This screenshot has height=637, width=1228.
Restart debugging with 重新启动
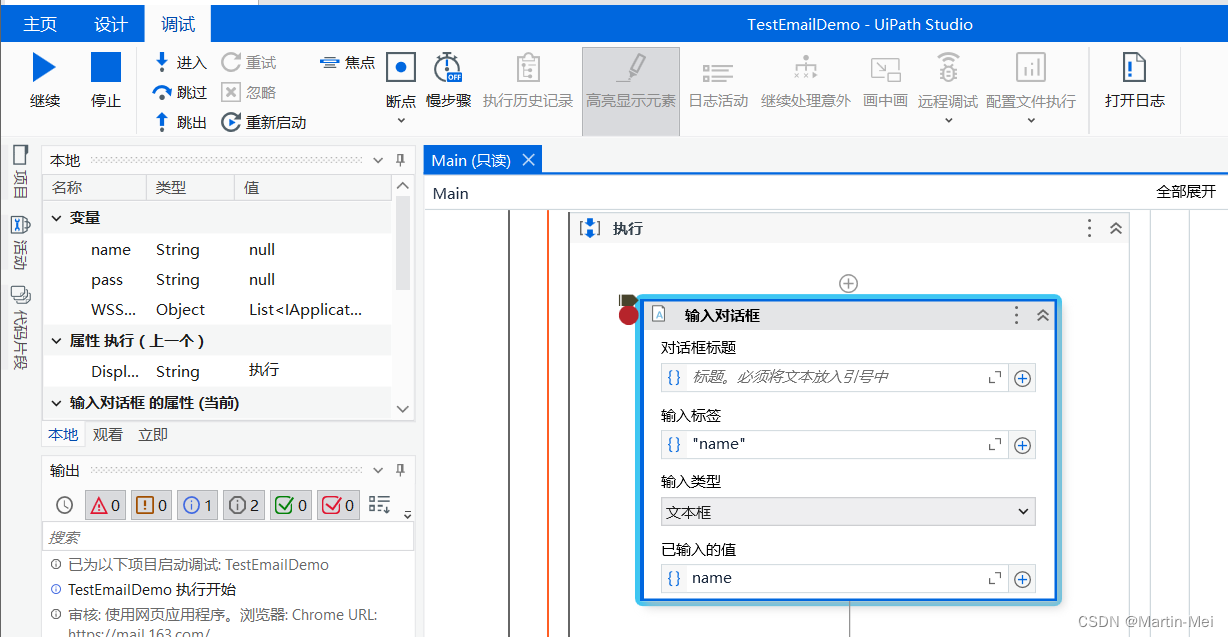click(264, 122)
